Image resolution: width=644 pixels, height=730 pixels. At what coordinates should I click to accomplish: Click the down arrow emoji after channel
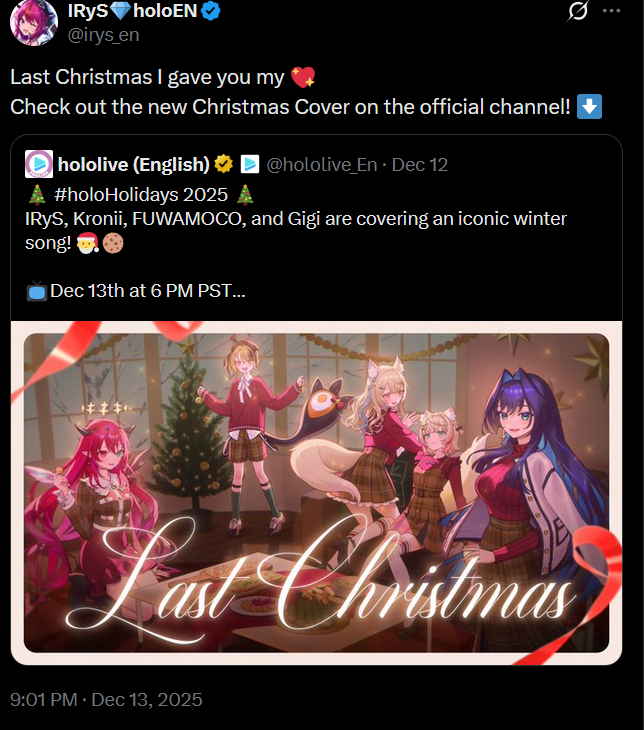(x=589, y=107)
